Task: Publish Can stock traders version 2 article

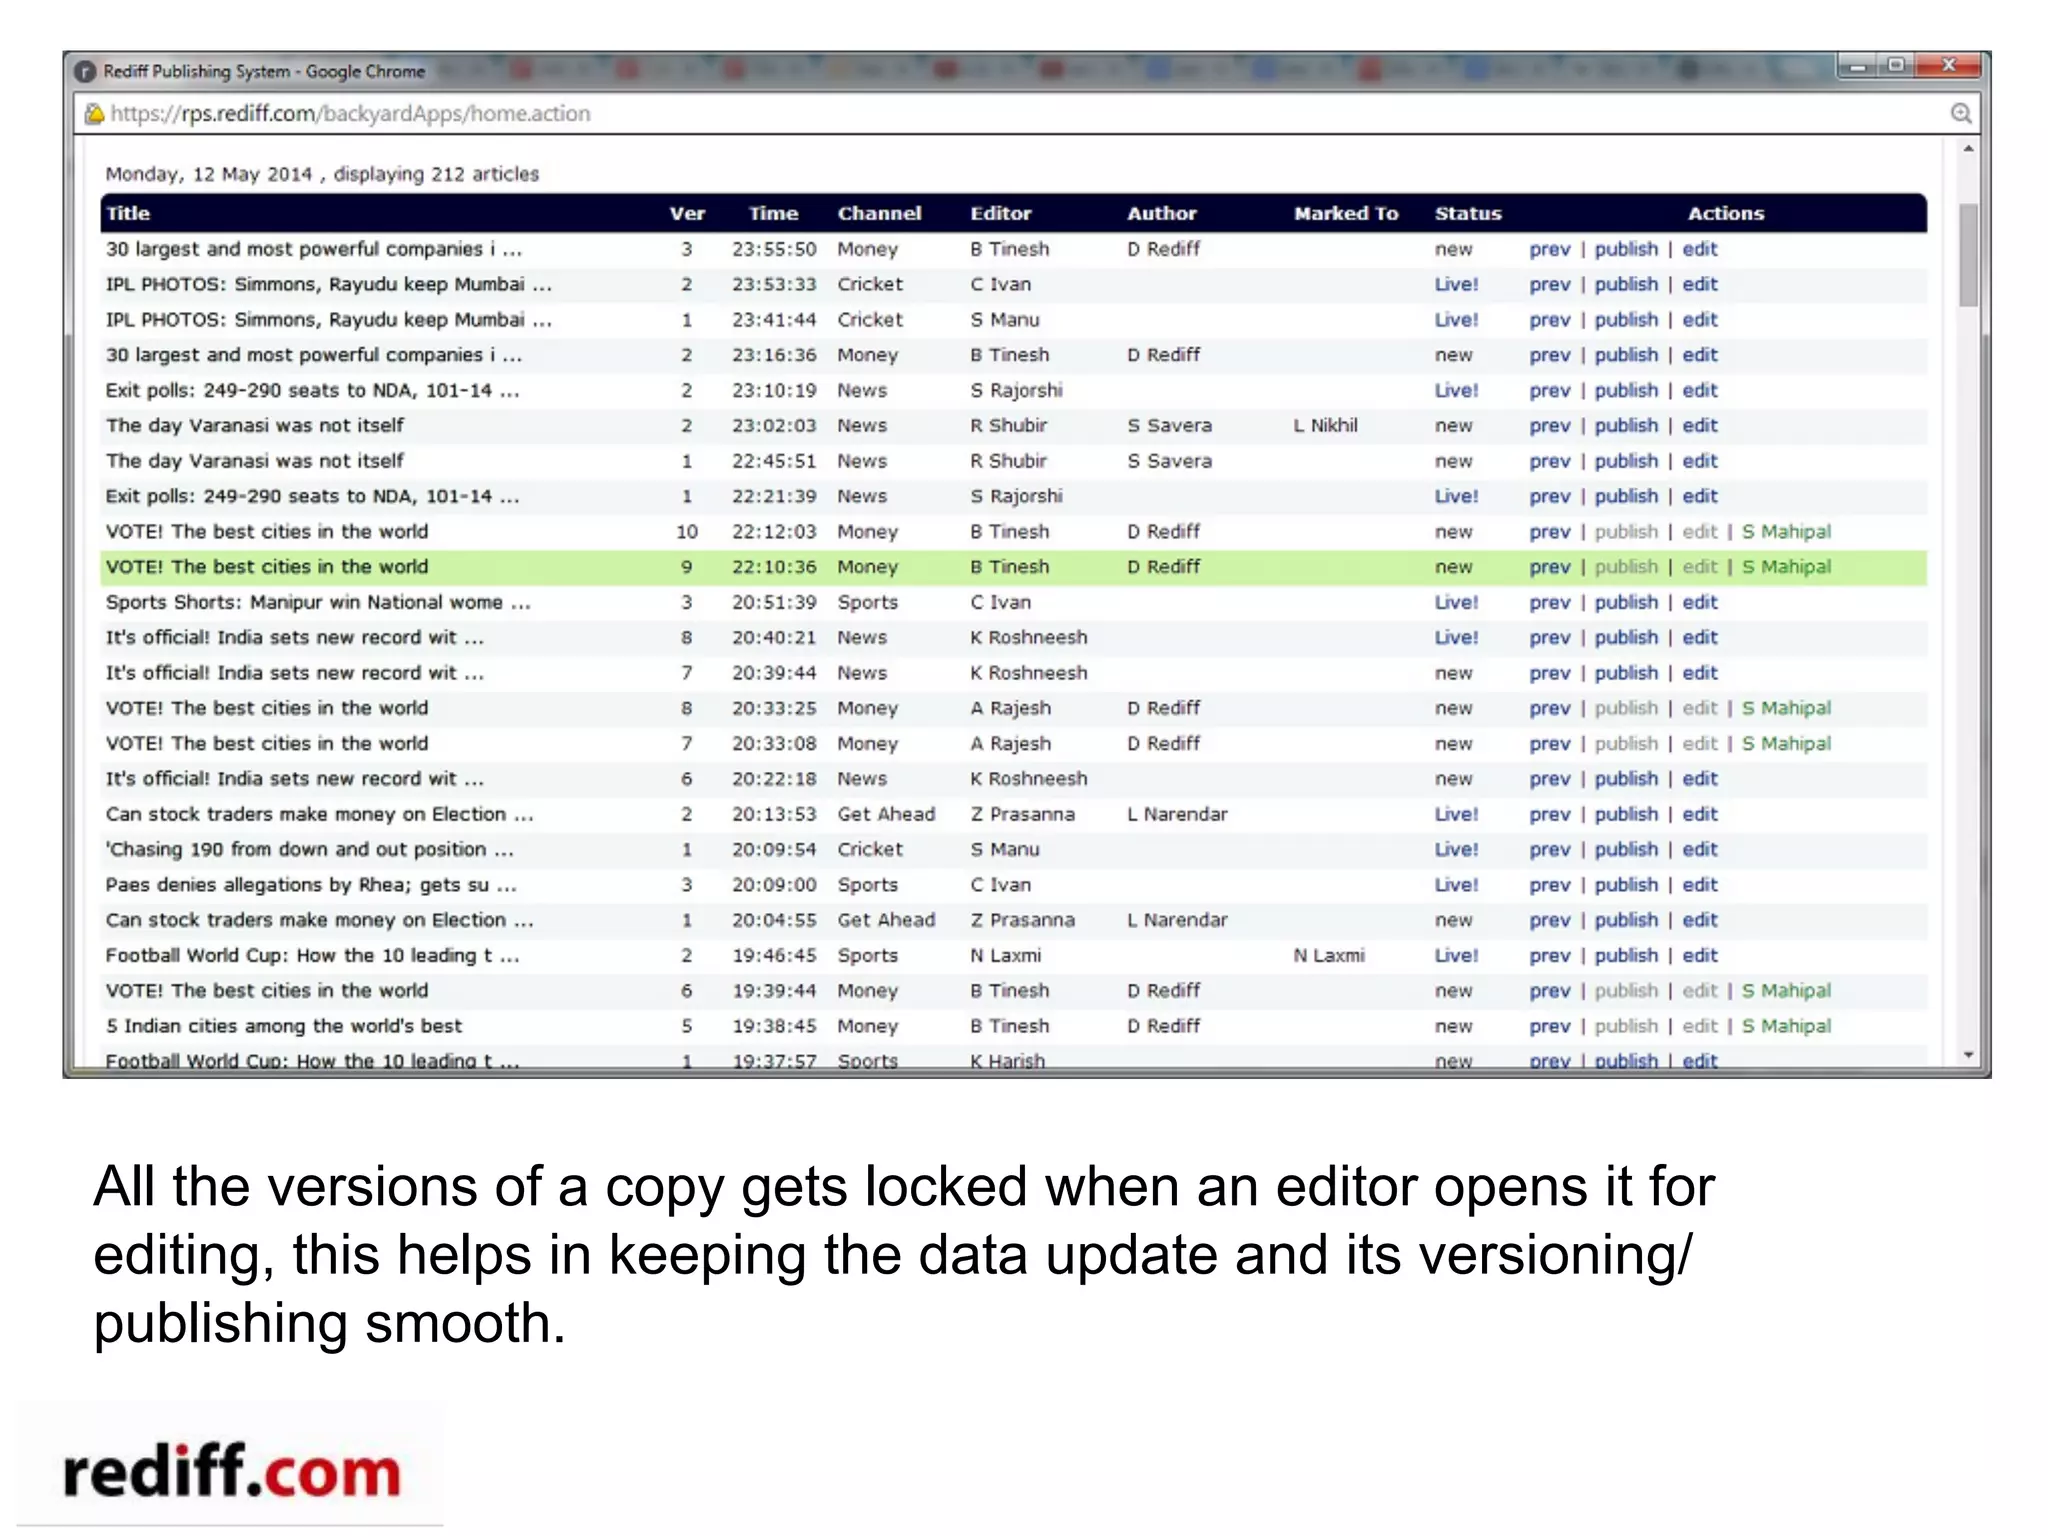Action: coord(1626,814)
